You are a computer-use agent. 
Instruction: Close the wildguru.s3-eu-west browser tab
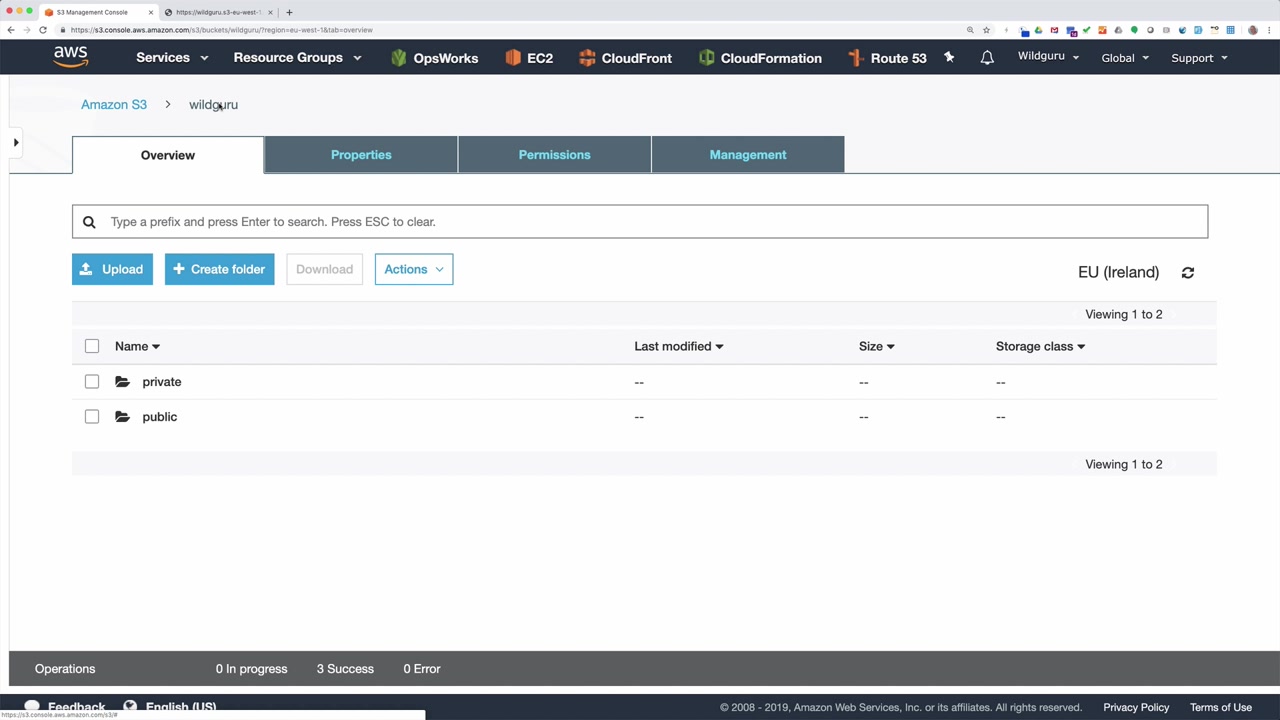270,12
